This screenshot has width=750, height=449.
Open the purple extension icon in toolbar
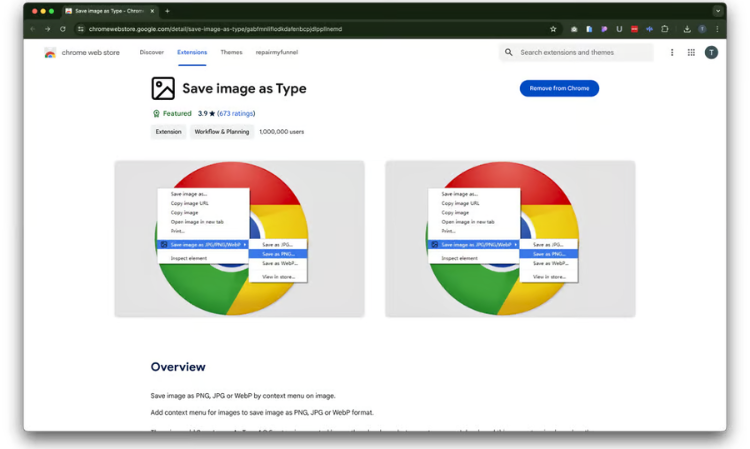[604, 29]
